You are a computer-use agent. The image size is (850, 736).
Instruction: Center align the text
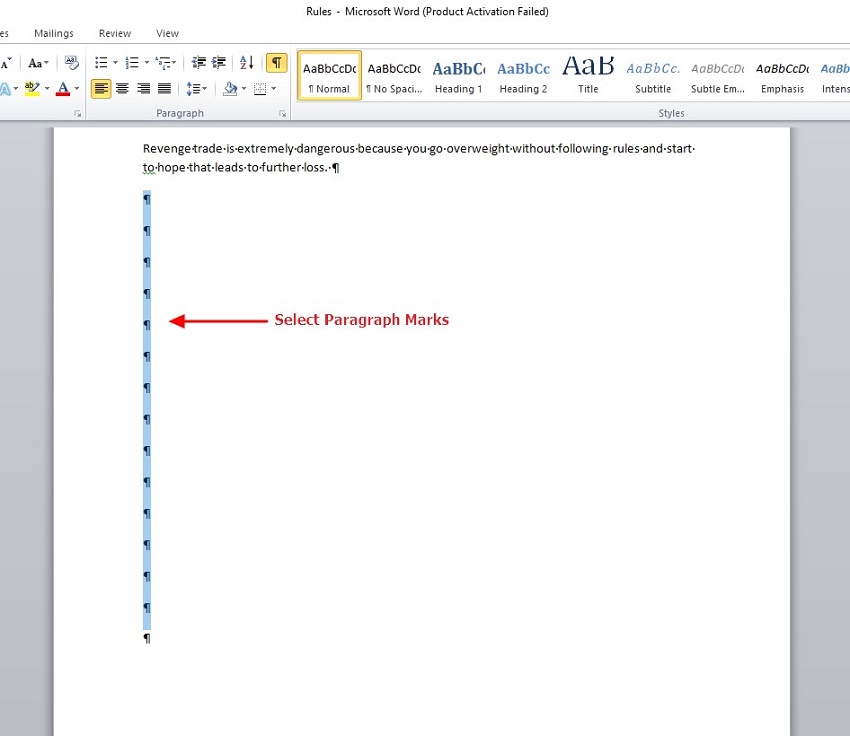pyautogui.click(x=122, y=89)
